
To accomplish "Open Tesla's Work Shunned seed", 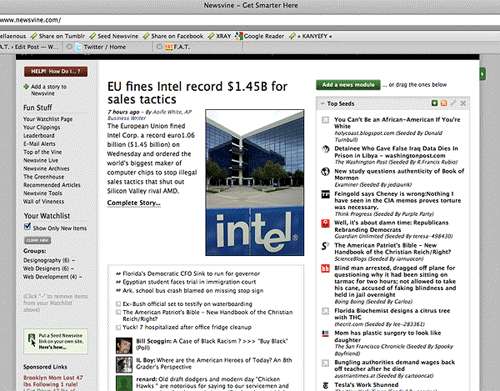I will [x=366, y=385].
